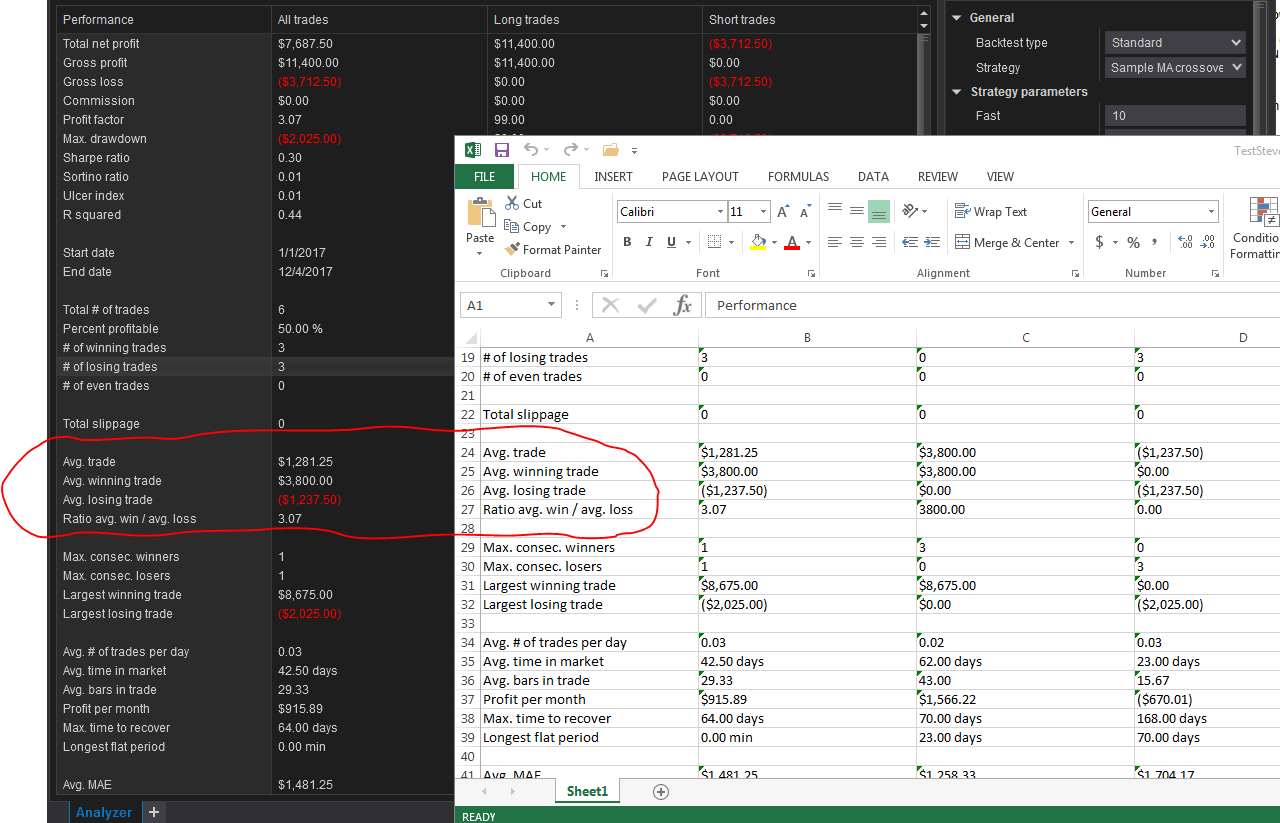Click the Increase Indent icon
The image size is (1280, 823).
tap(933, 242)
